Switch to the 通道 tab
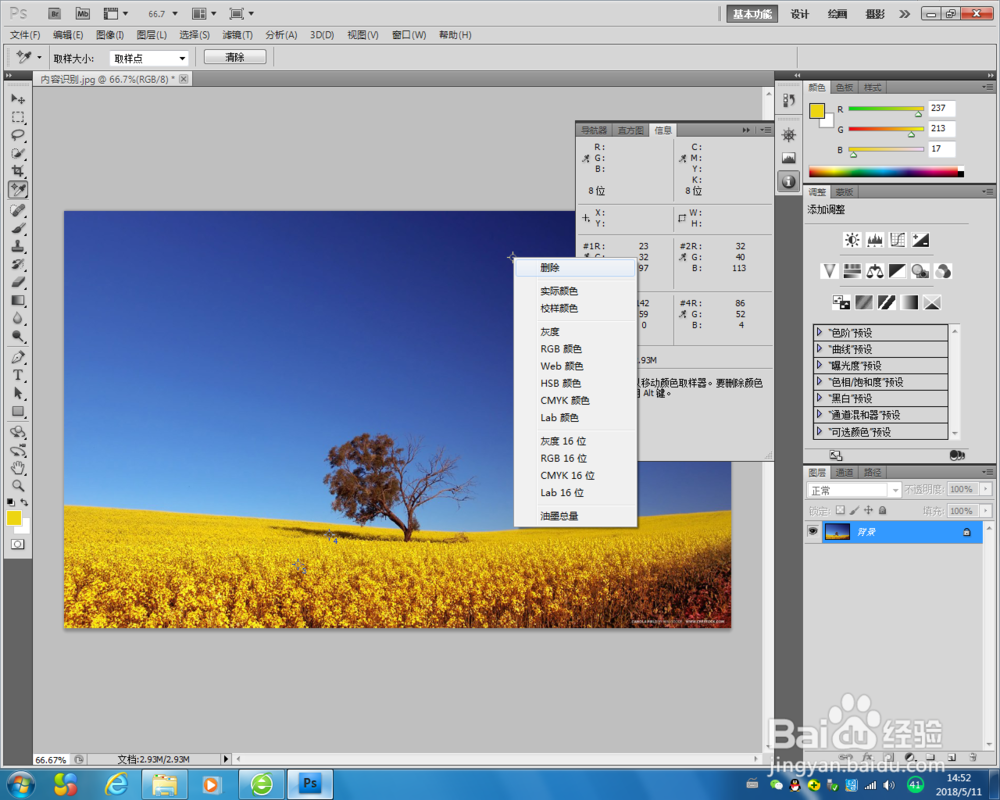 pyautogui.click(x=844, y=472)
